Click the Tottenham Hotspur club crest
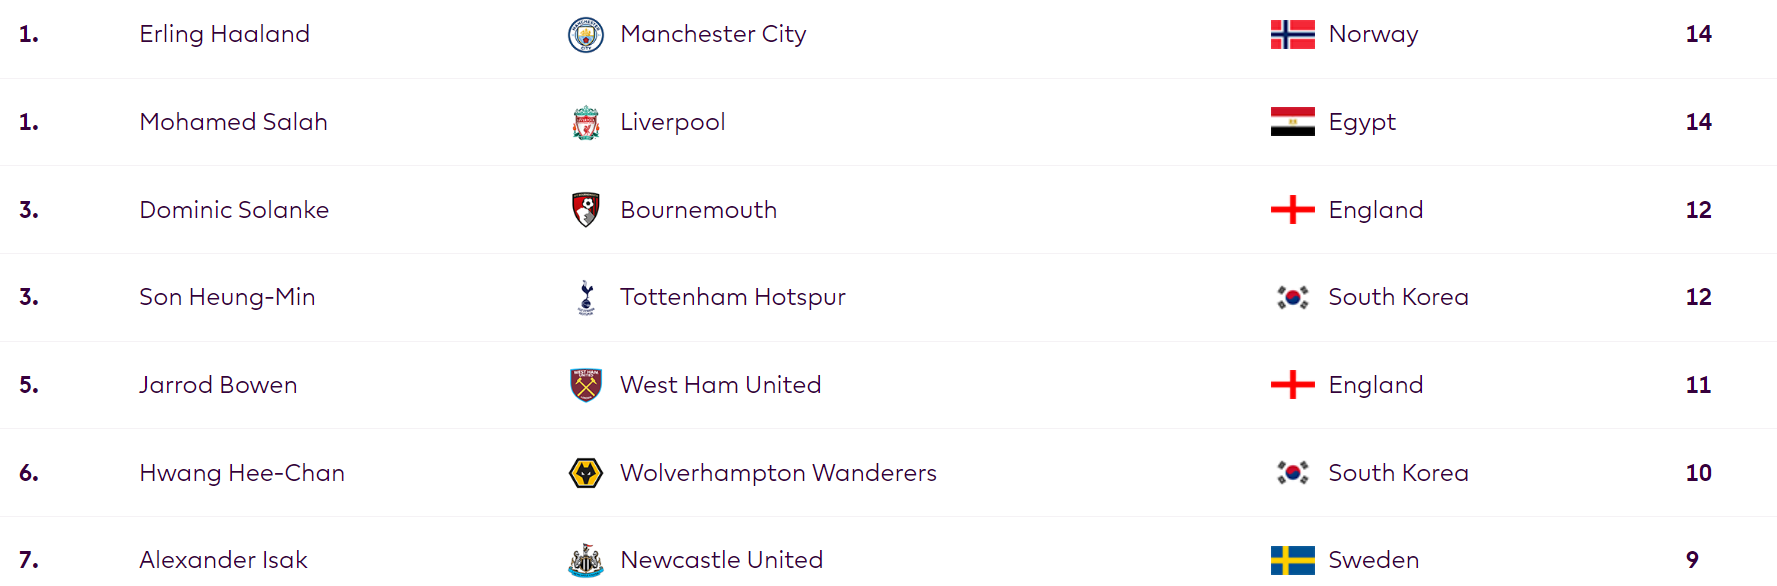 pos(586,298)
